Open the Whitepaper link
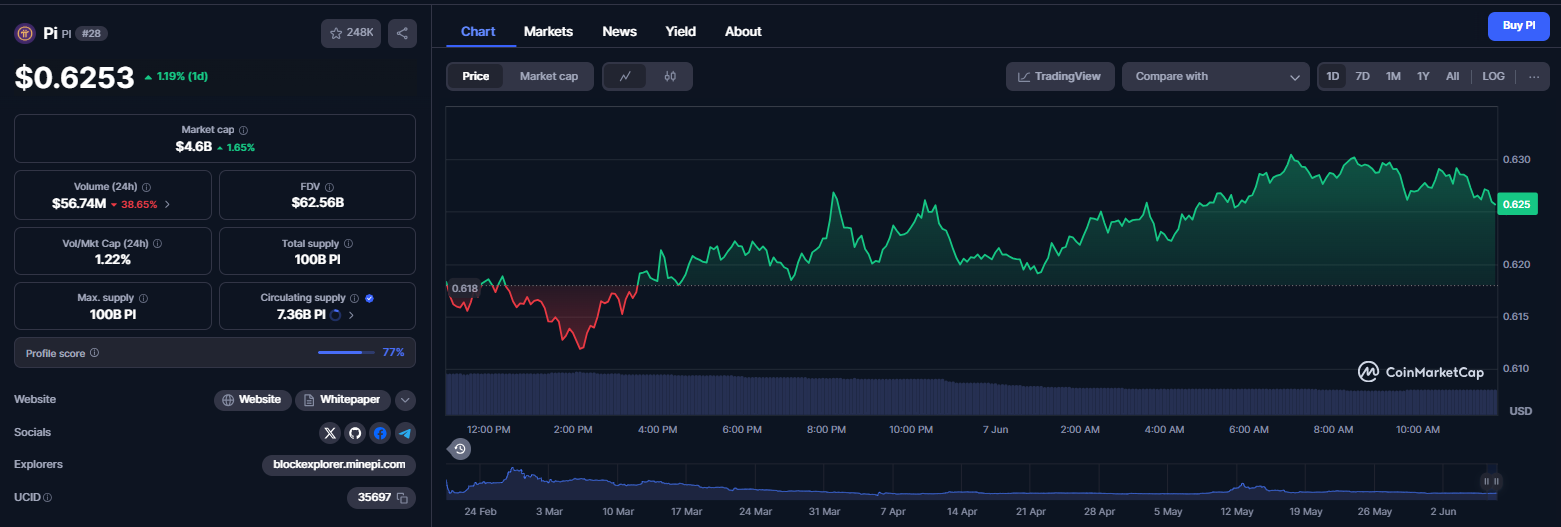1561x527 pixels. [343, 400]
